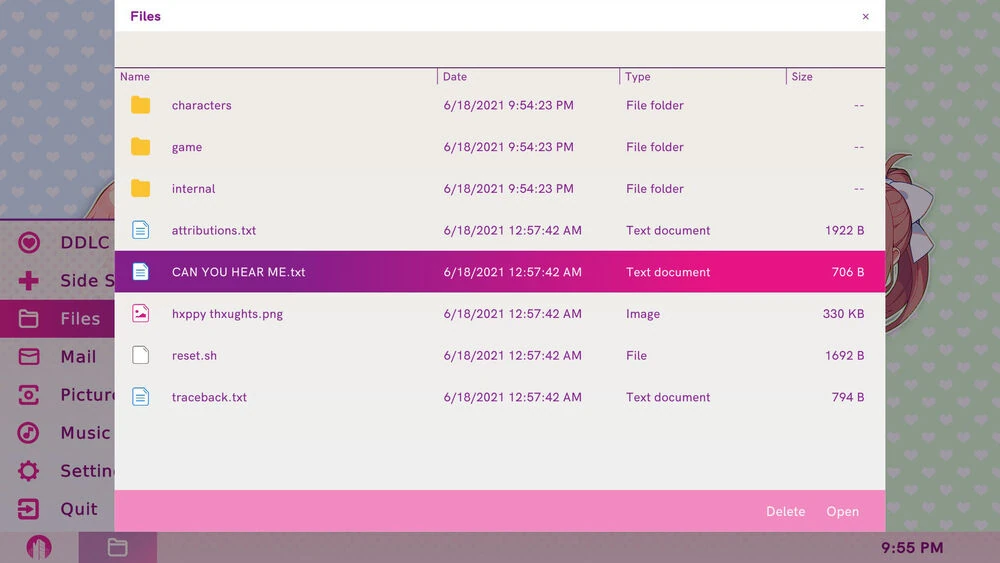This screenshot has height=563, width=1000.
Task: Sort files by Date column header
Action: pos(455,77)
